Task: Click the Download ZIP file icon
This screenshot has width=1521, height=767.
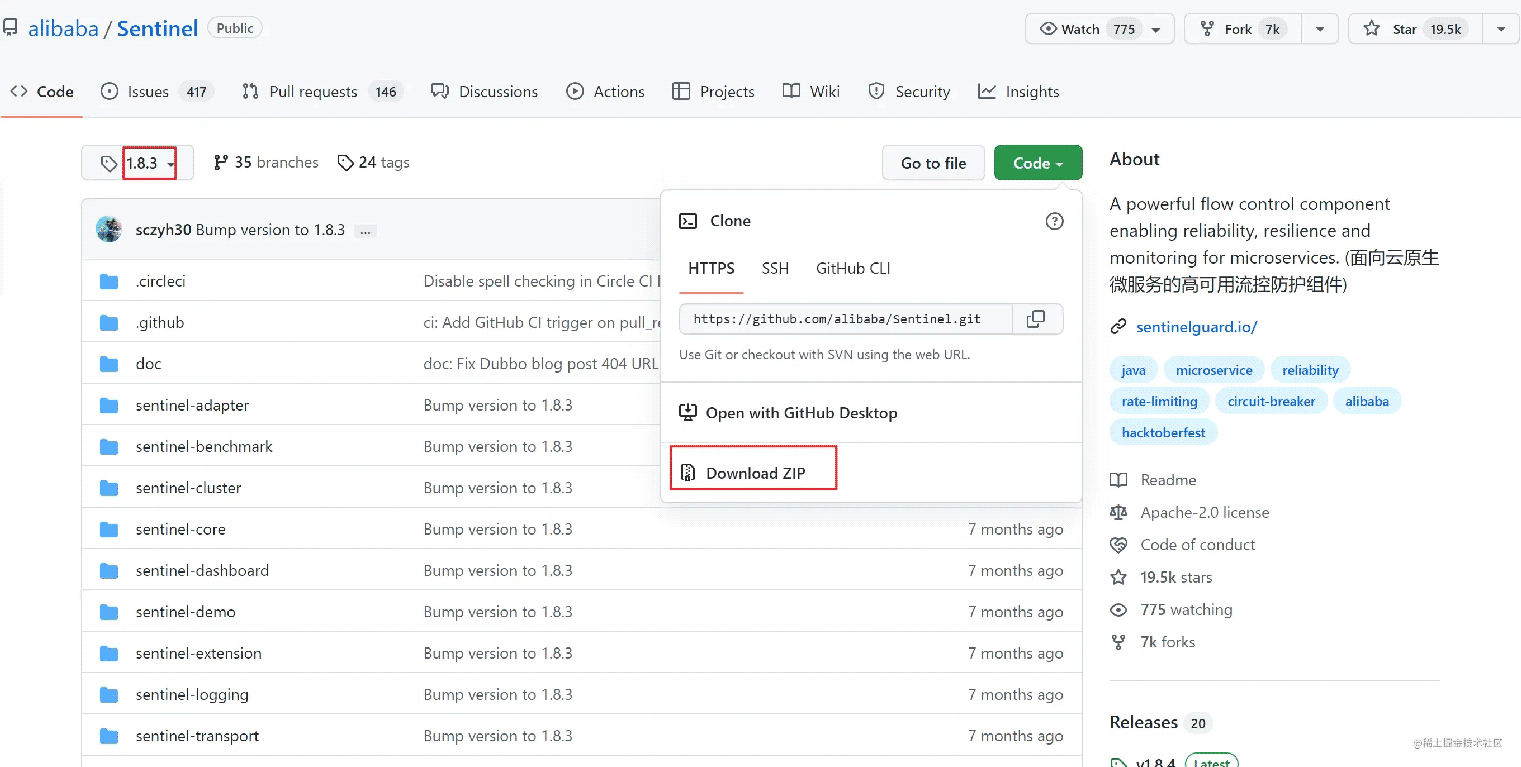Action: 688,473
